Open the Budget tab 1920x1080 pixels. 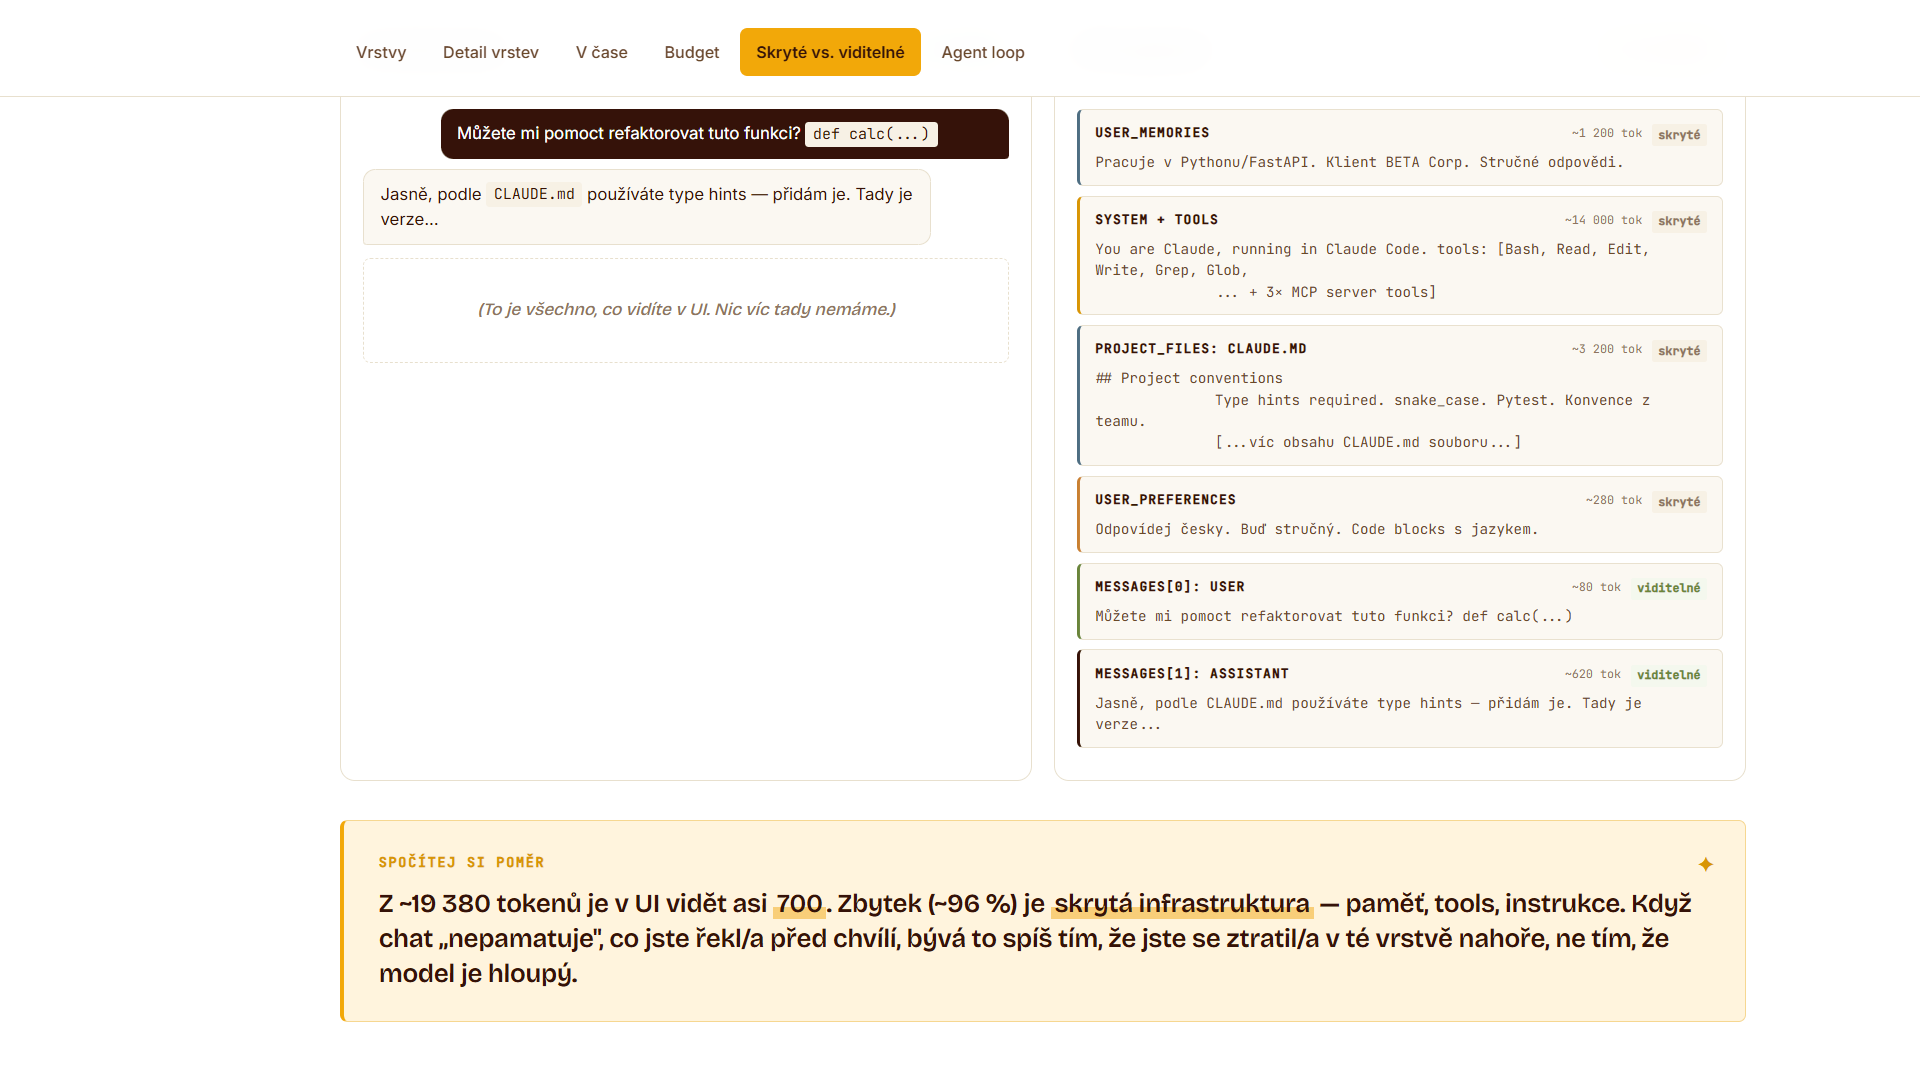[x=692, y=52]
